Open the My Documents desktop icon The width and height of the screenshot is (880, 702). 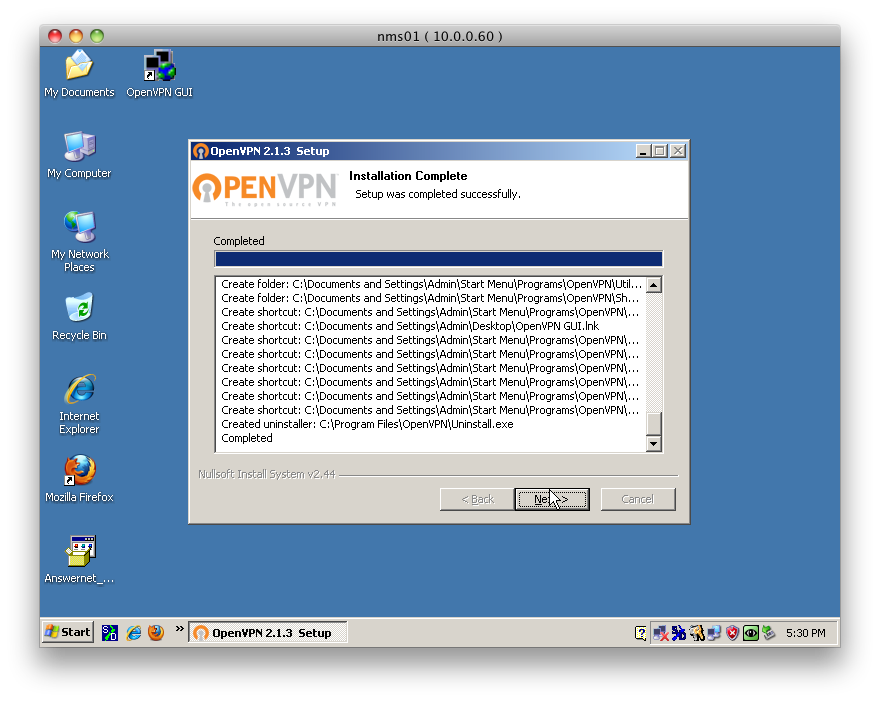79,74
